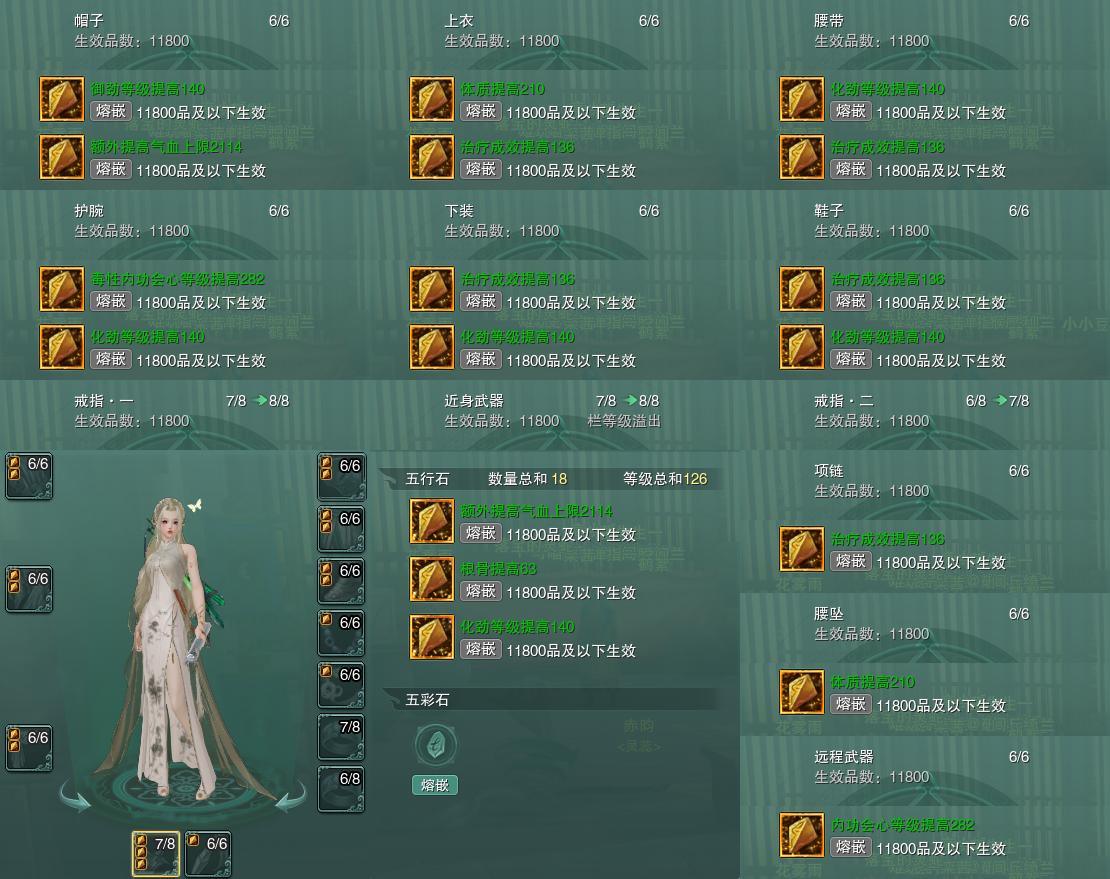Screen dimensions: 1110x879
Task: Select the 根骨提高63 five-element stone icon
Action: tap(432, 579)
